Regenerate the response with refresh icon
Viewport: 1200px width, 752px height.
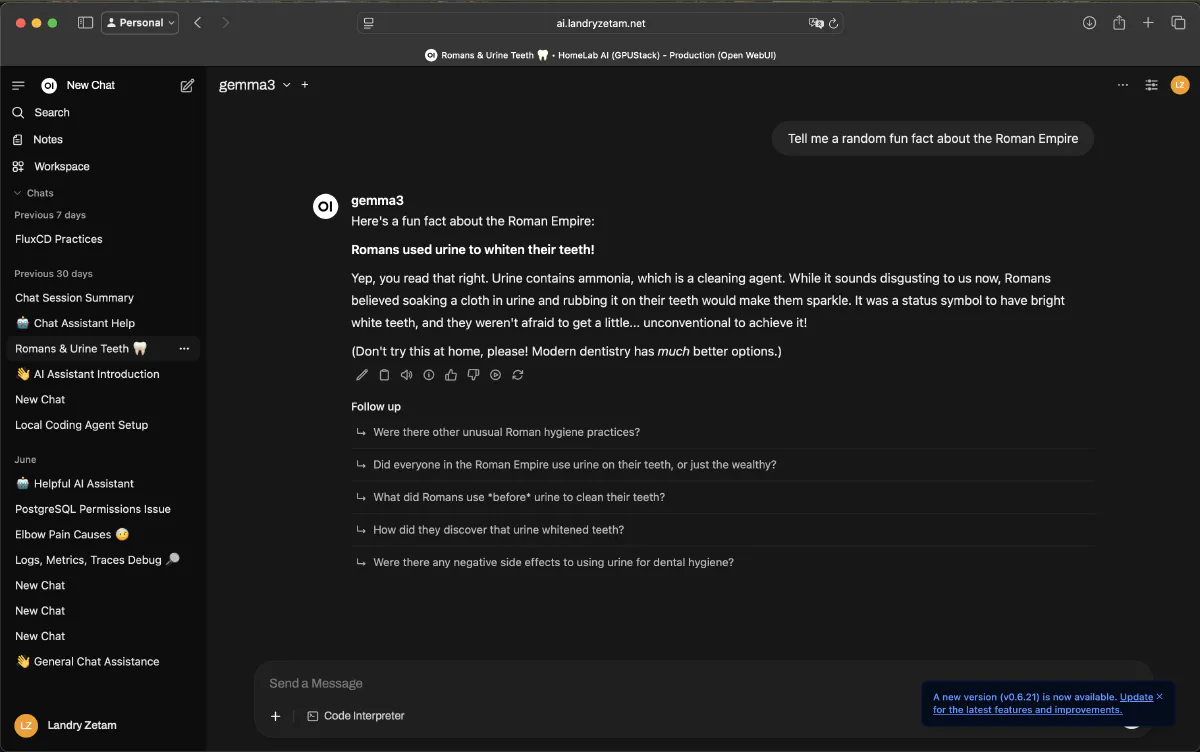pos(517,375)
